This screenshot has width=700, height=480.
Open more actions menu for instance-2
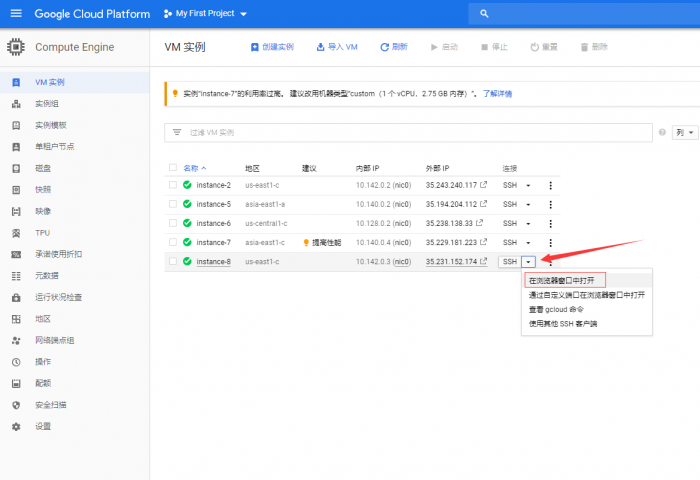550,185
